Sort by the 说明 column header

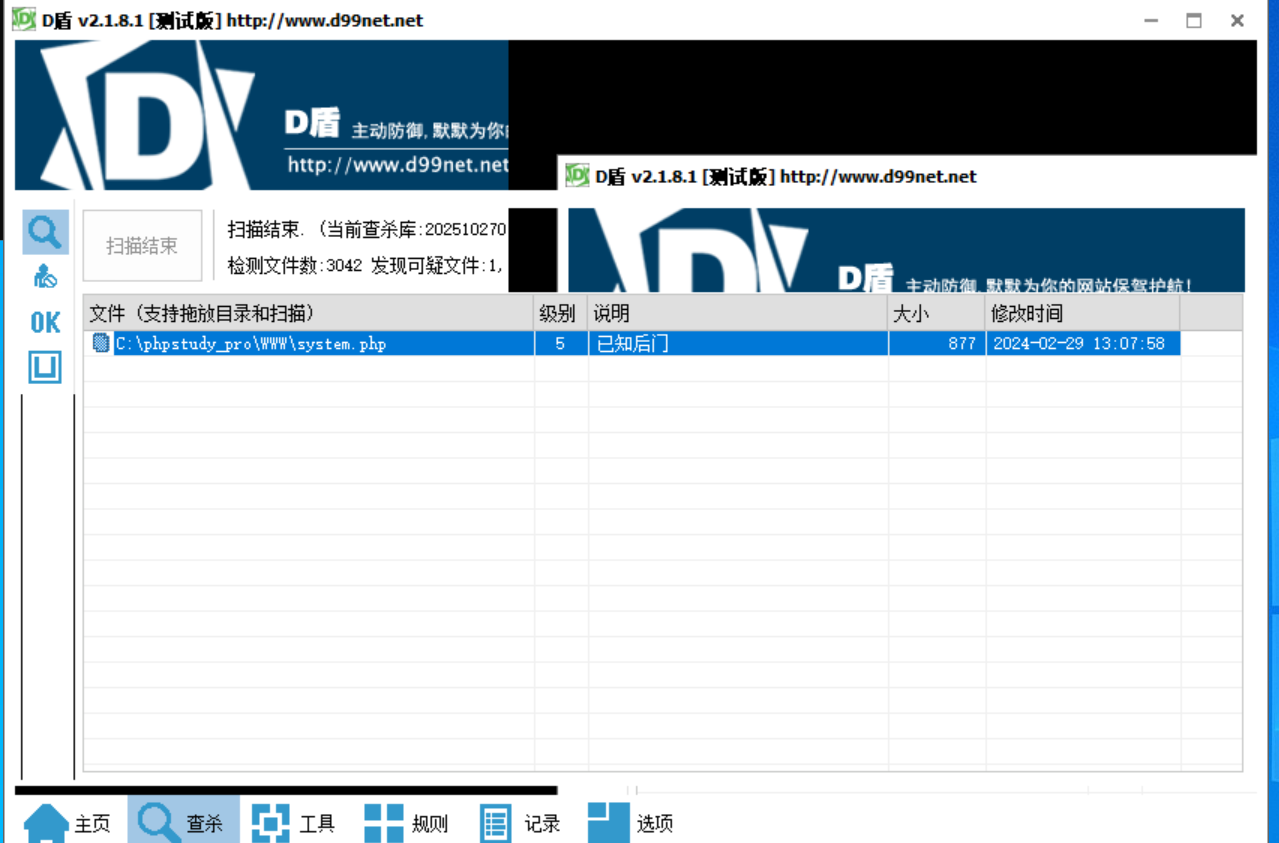click(738, 313)
